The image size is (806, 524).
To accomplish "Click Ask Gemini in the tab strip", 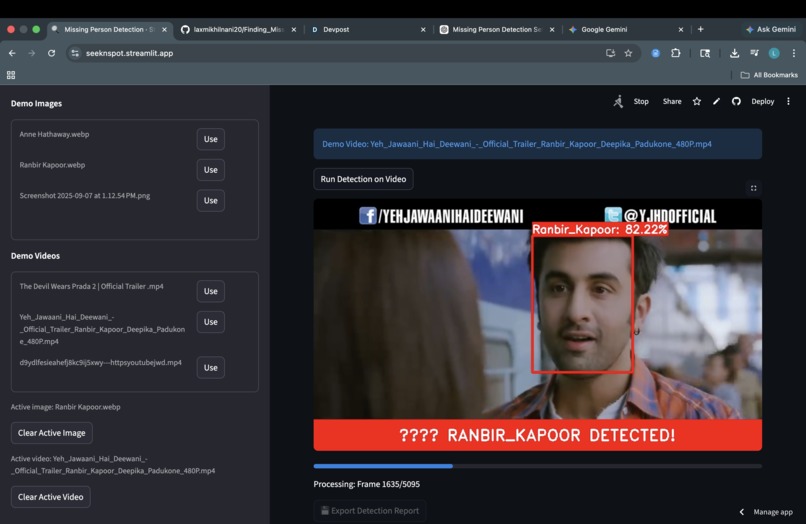I will [x=771, y=29].
